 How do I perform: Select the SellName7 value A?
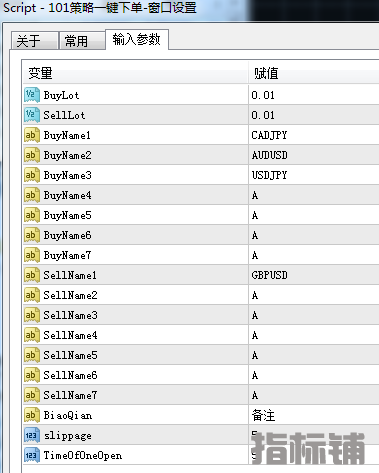click(255, 395)
